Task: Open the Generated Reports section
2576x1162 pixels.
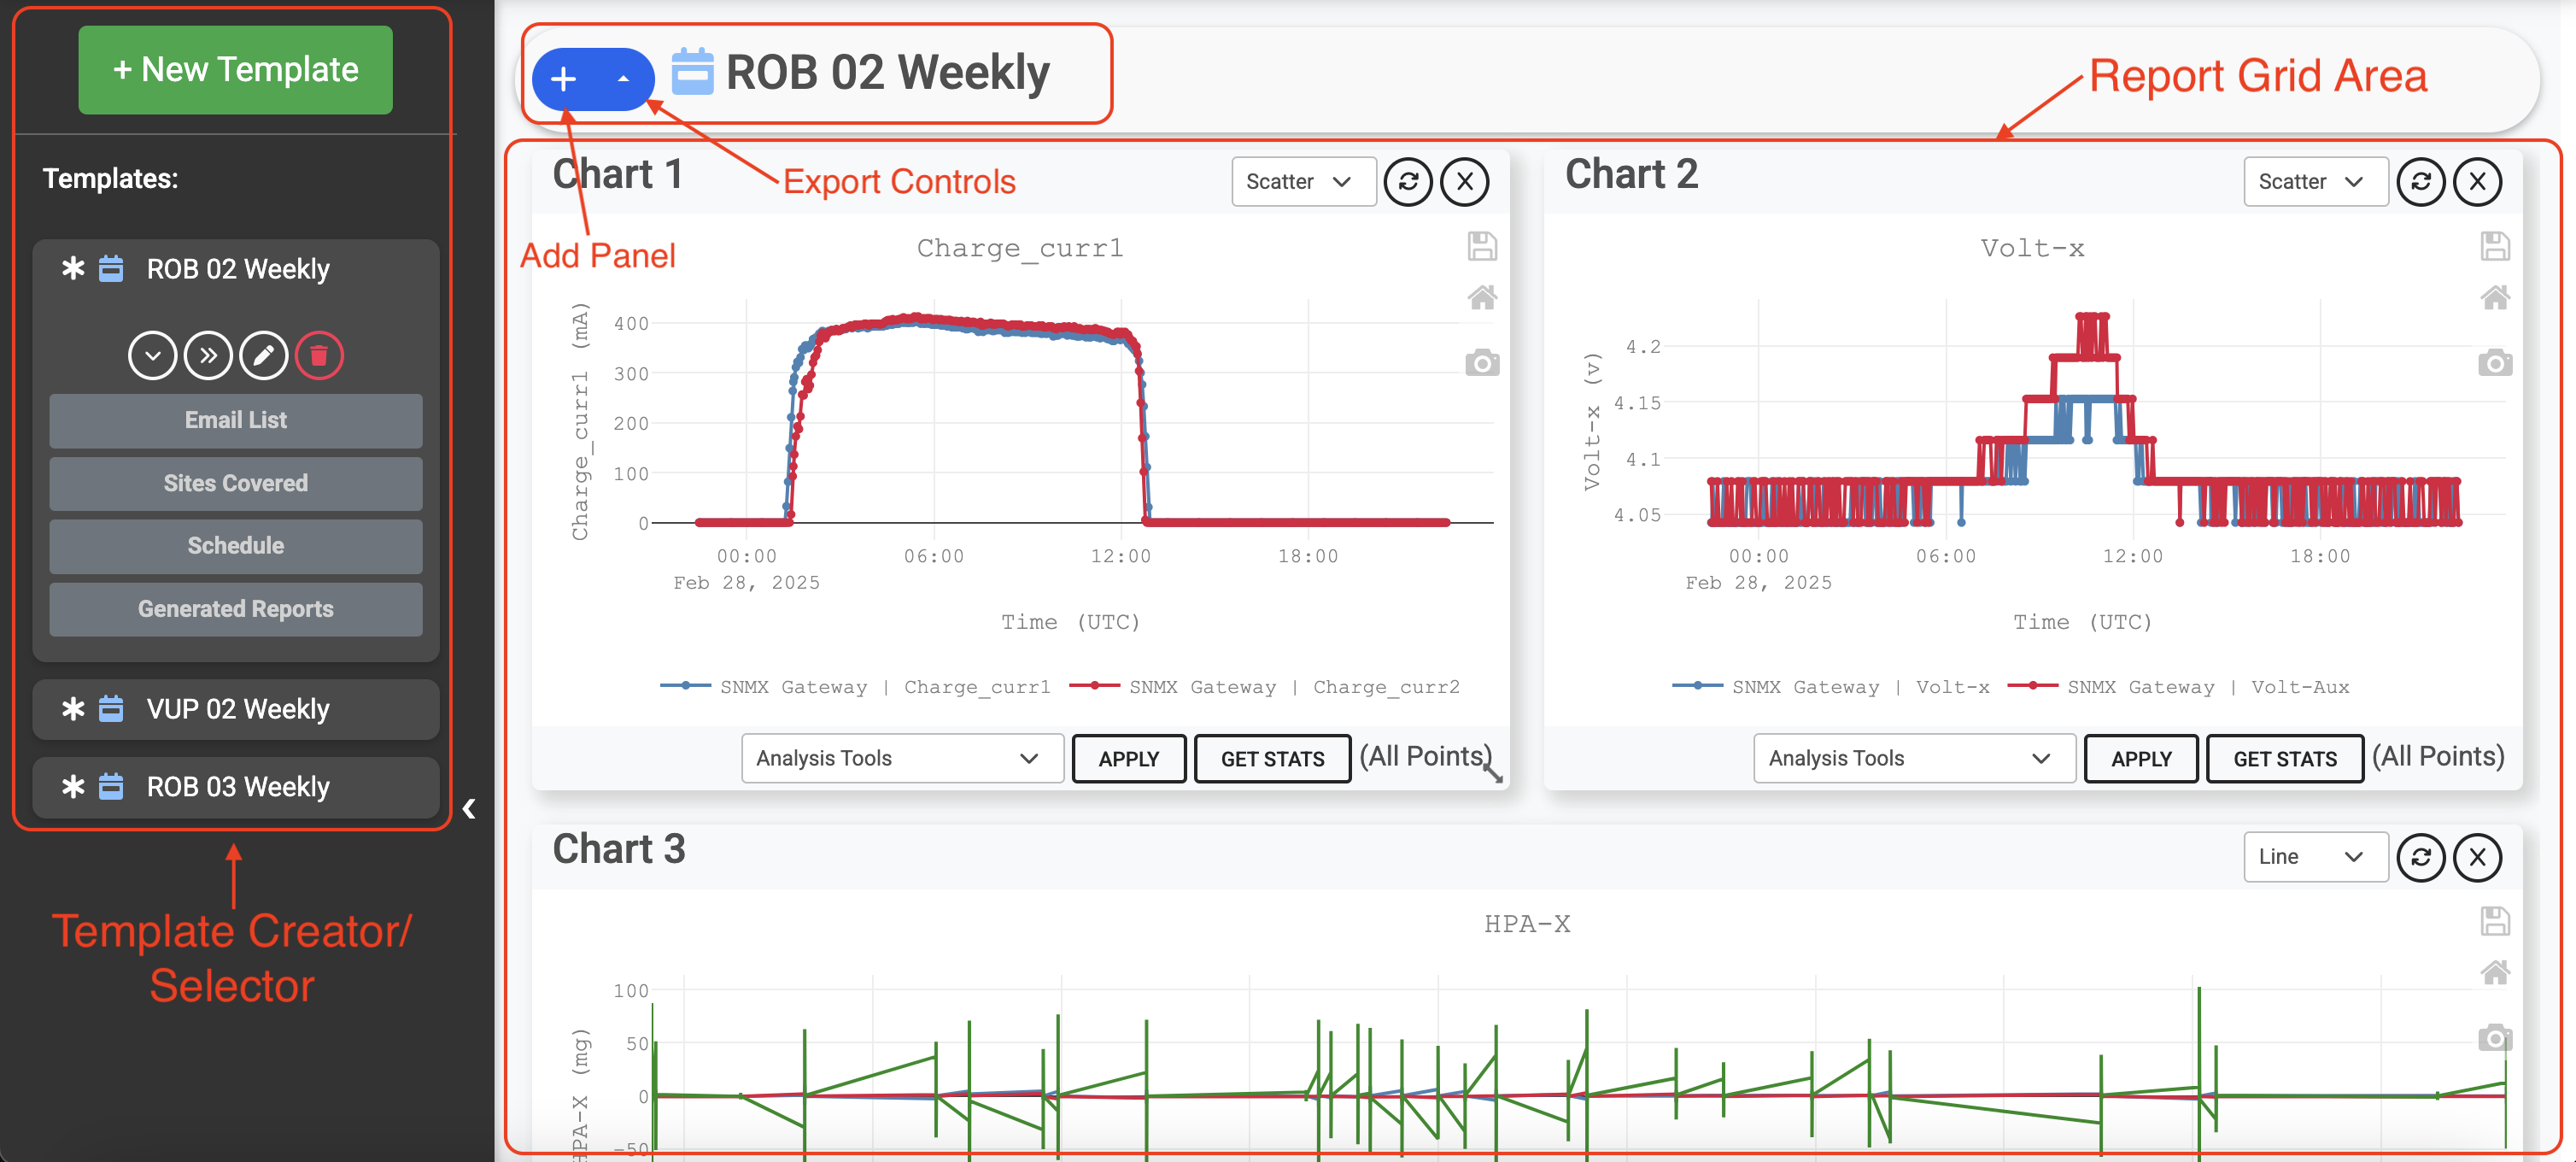Action: [235, 609]
